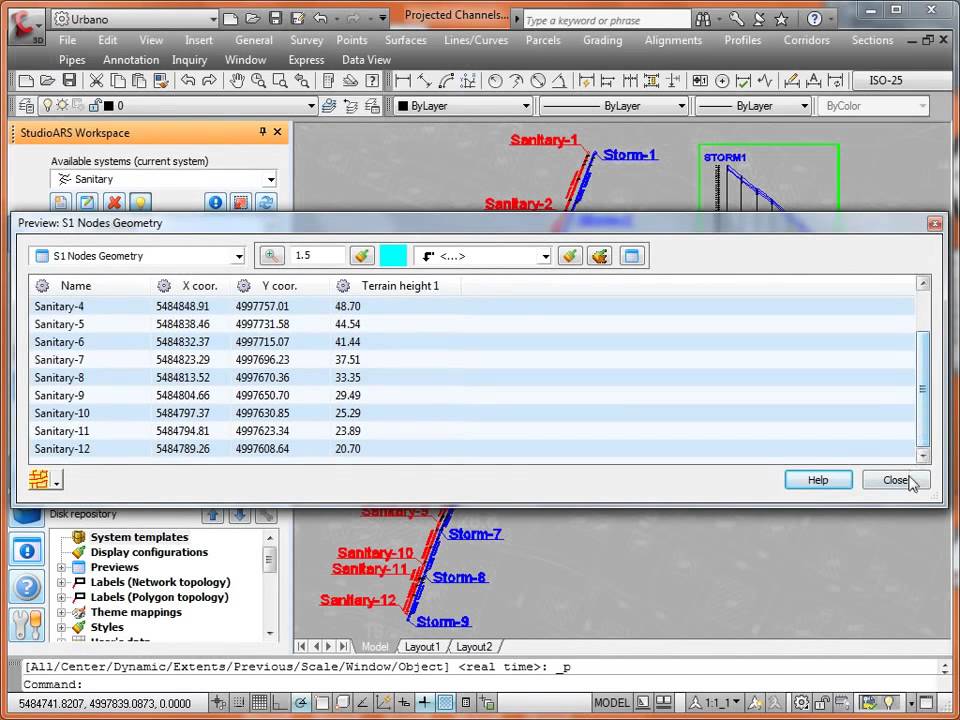Open ByLayer color dropdown

tap(525, 106)
